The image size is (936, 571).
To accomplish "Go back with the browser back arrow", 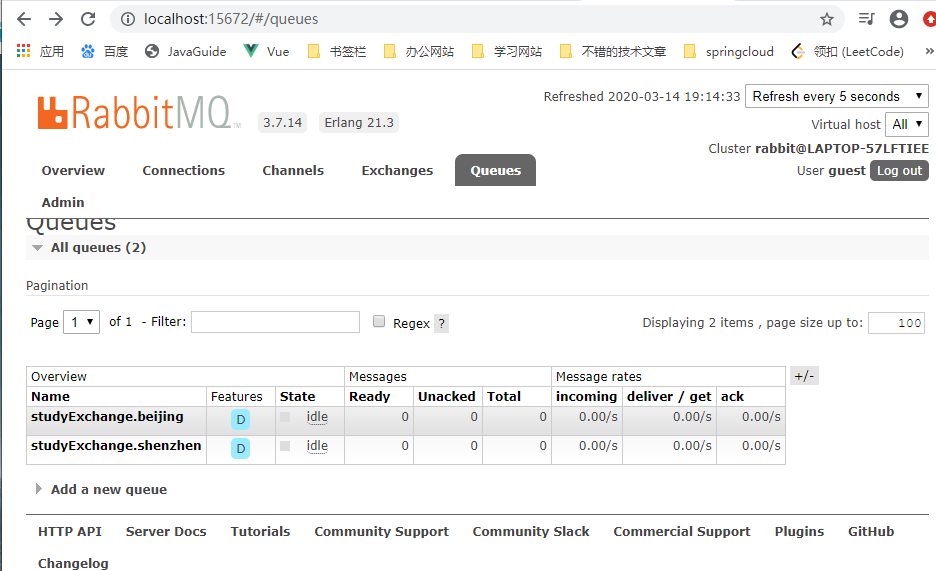I will 24,19.
